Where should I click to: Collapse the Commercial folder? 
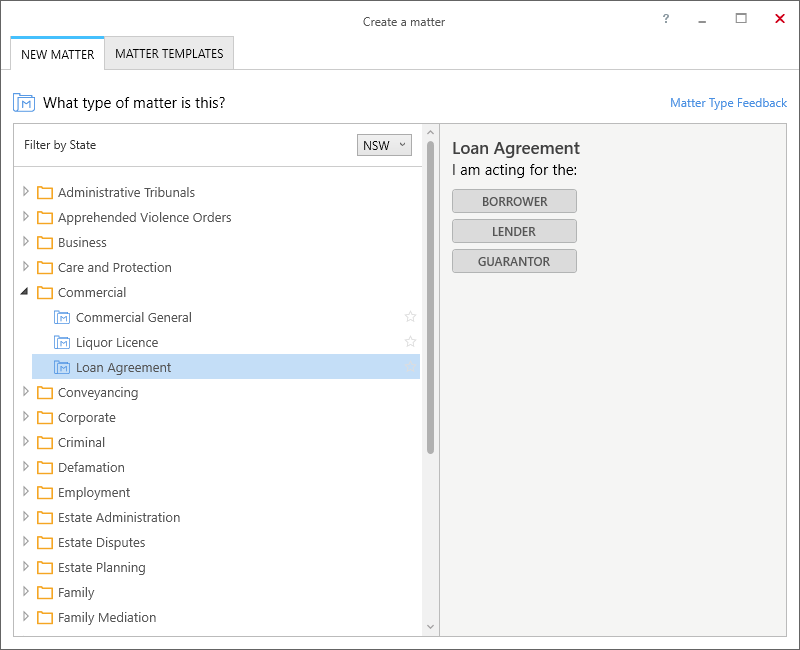pos(24,292)
